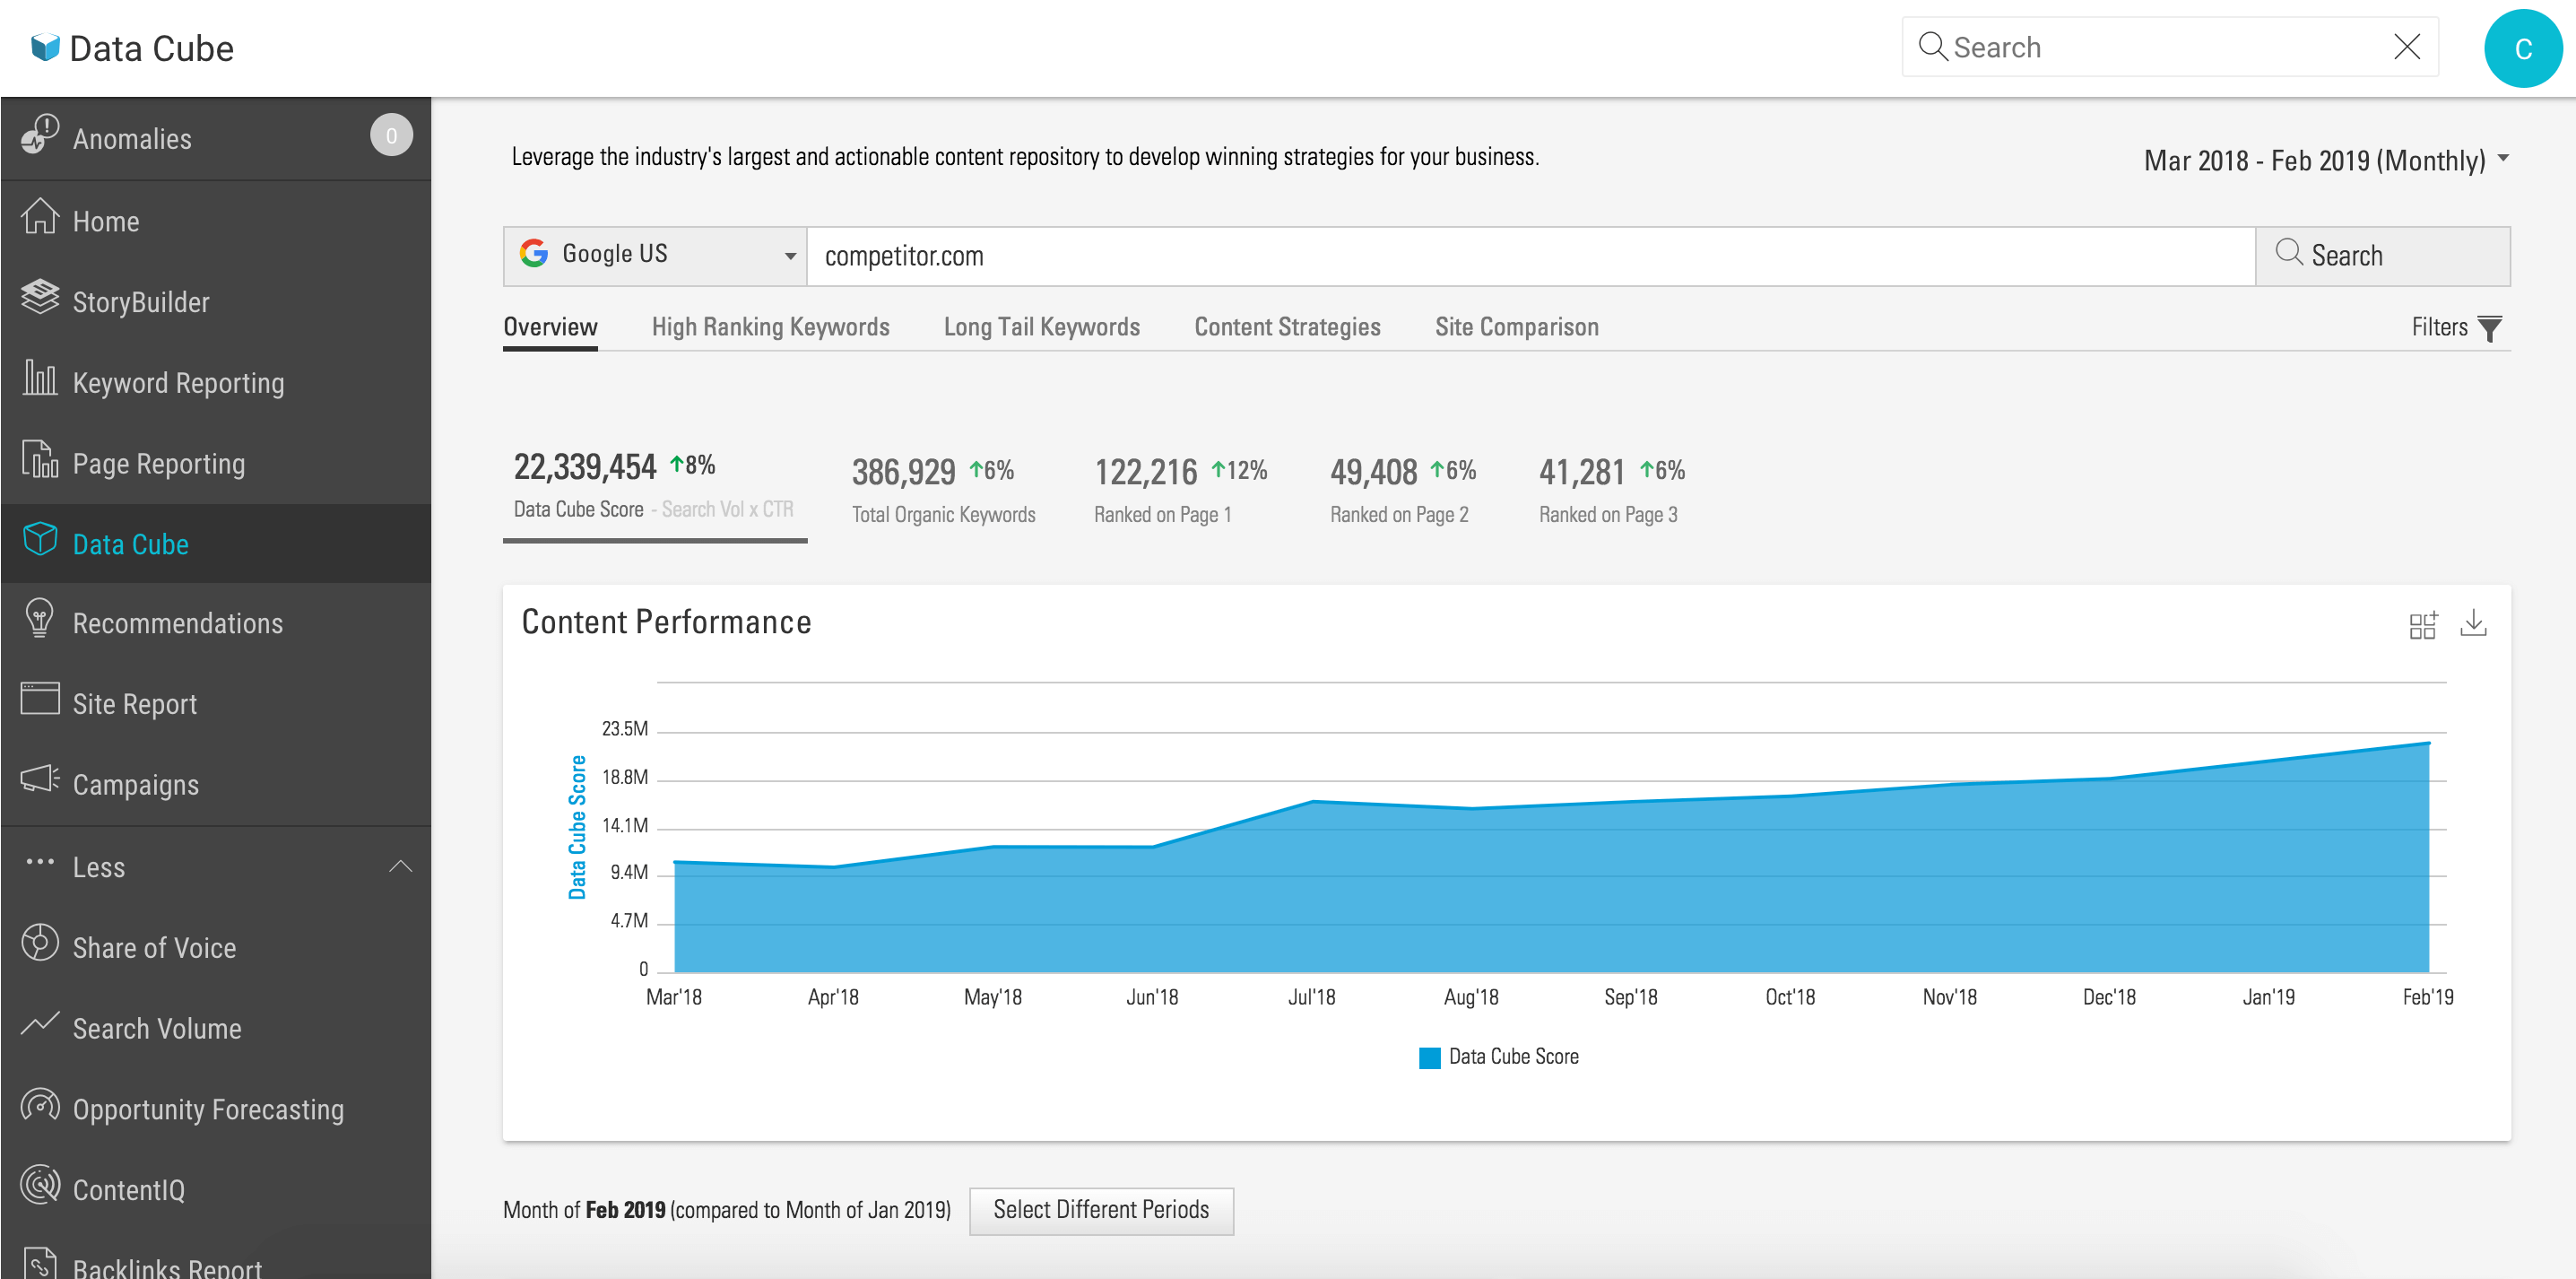2576x1279 pixels.
Task: Click Select Different Periods button
Action: [1101, 1210]
